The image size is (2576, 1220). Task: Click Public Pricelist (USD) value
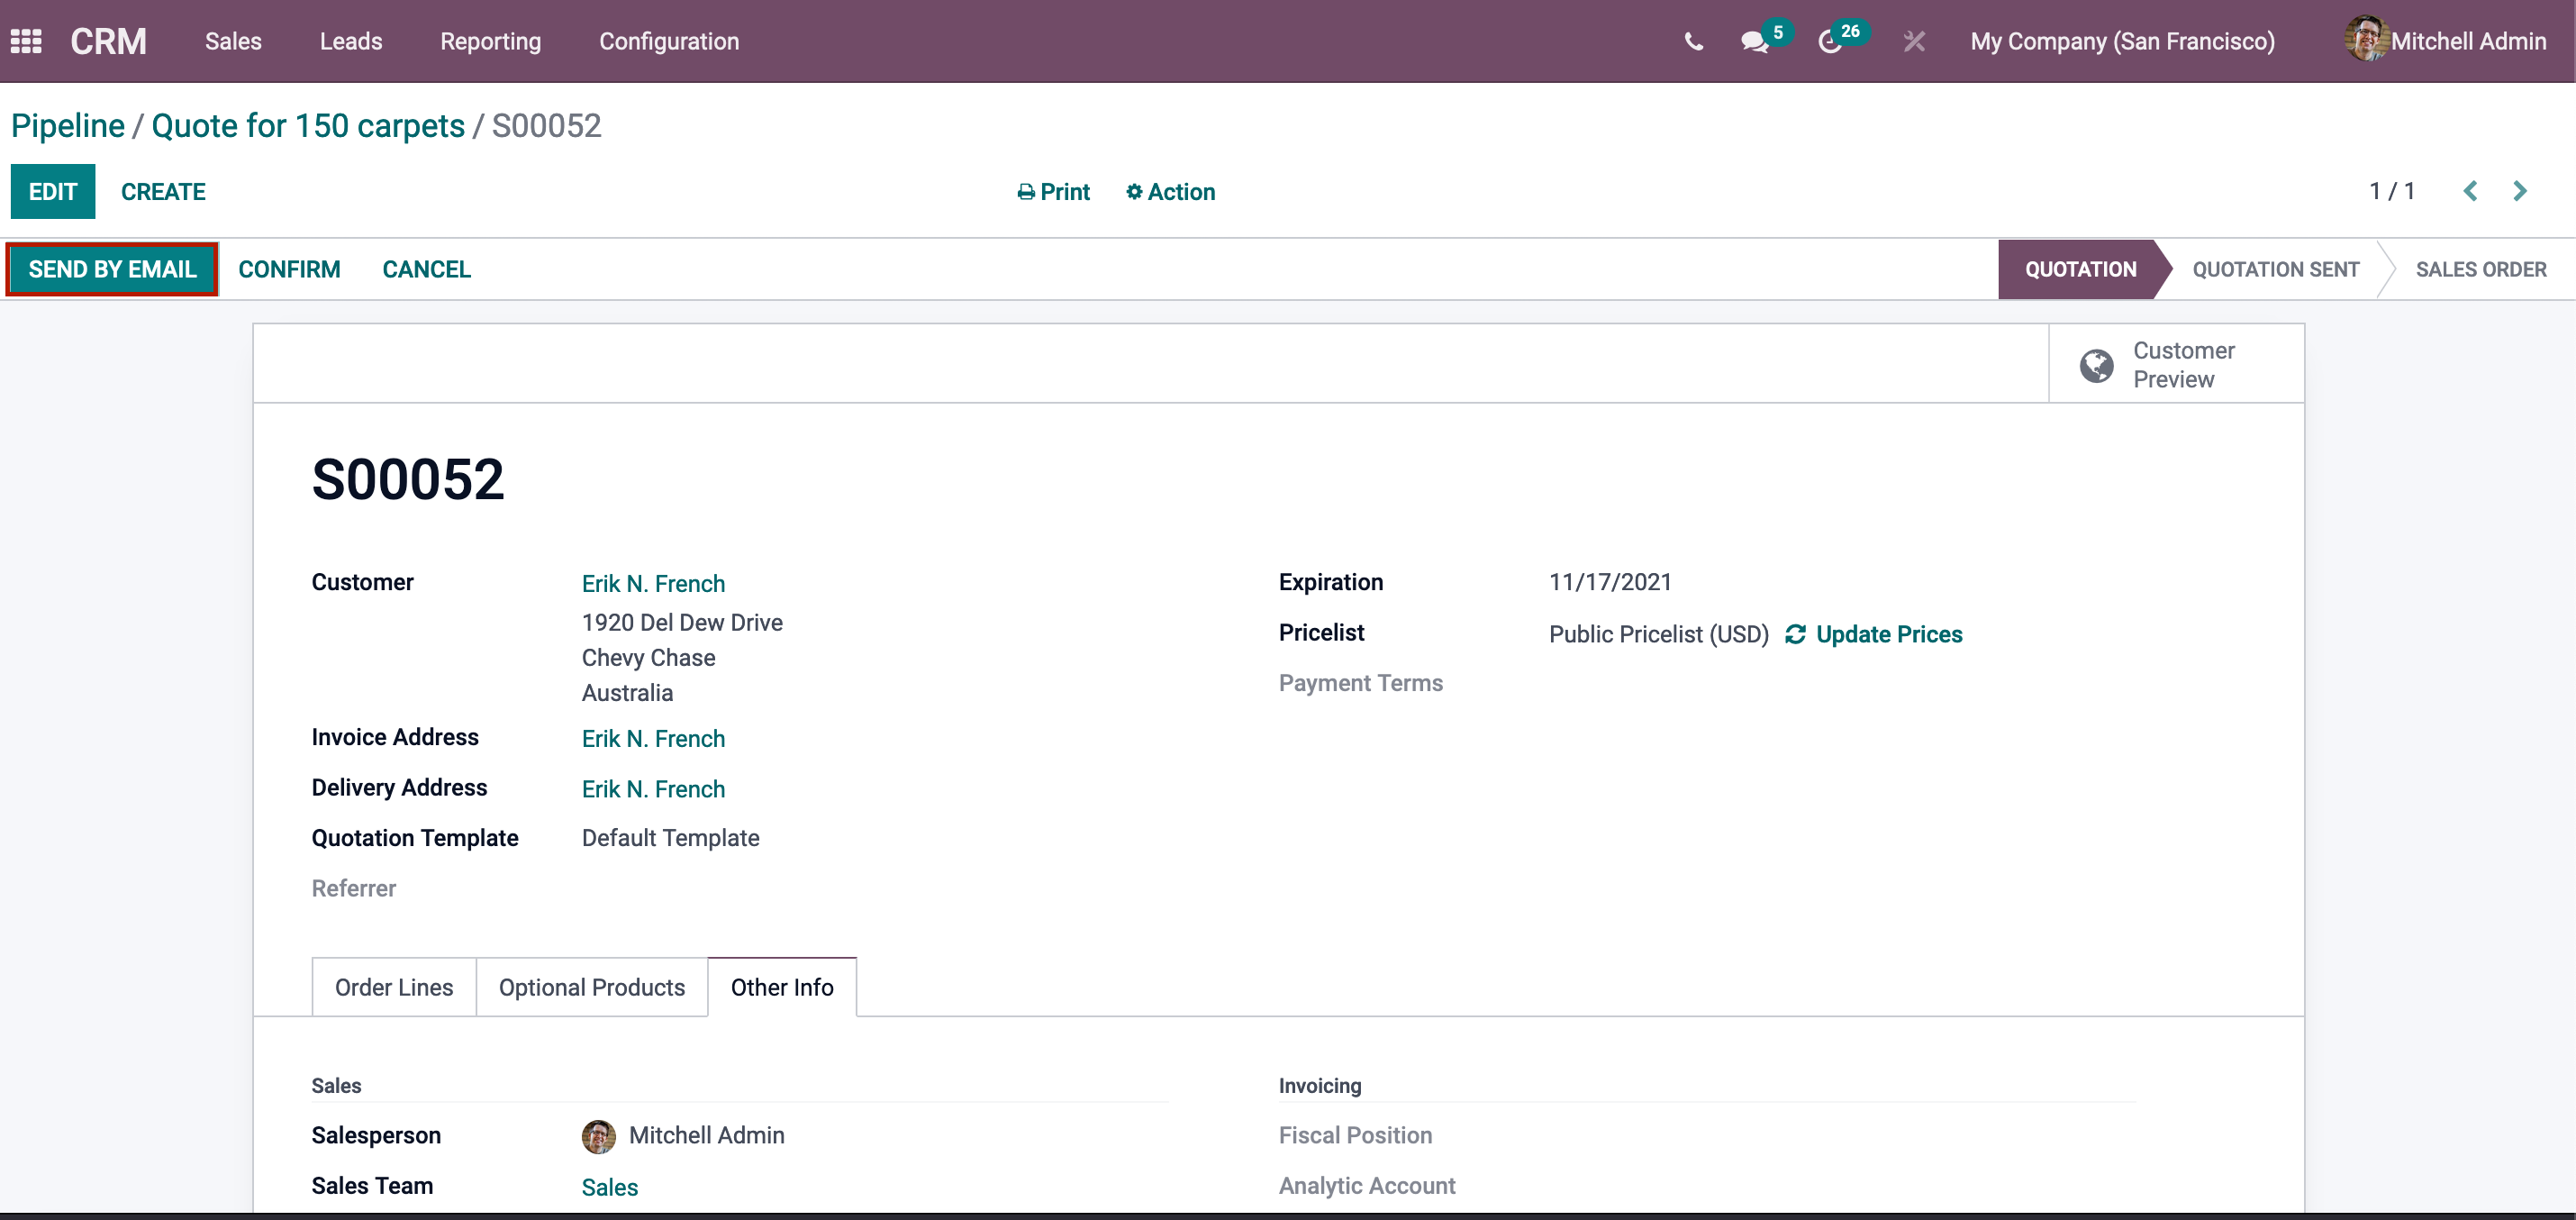point(1659,634)
